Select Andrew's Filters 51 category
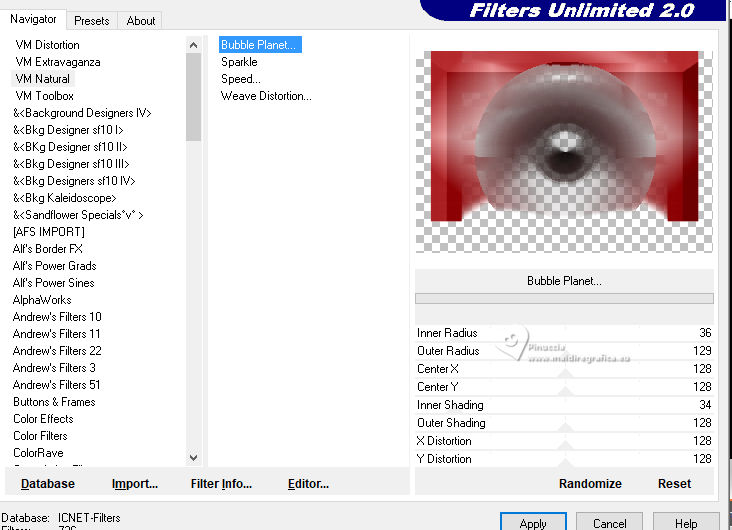Image resolution: width=732 pixels, height=530 pixels. point(56,385)
